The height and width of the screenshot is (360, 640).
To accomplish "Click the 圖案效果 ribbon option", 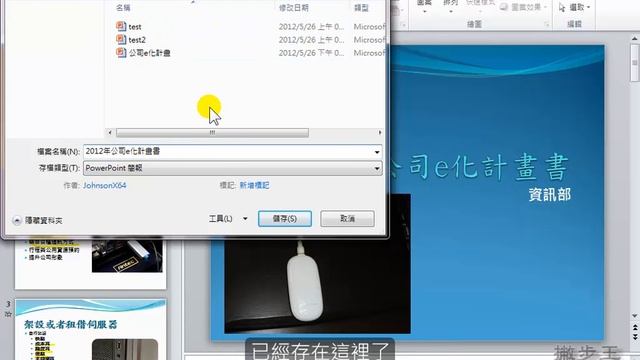I will pos(523,7).
